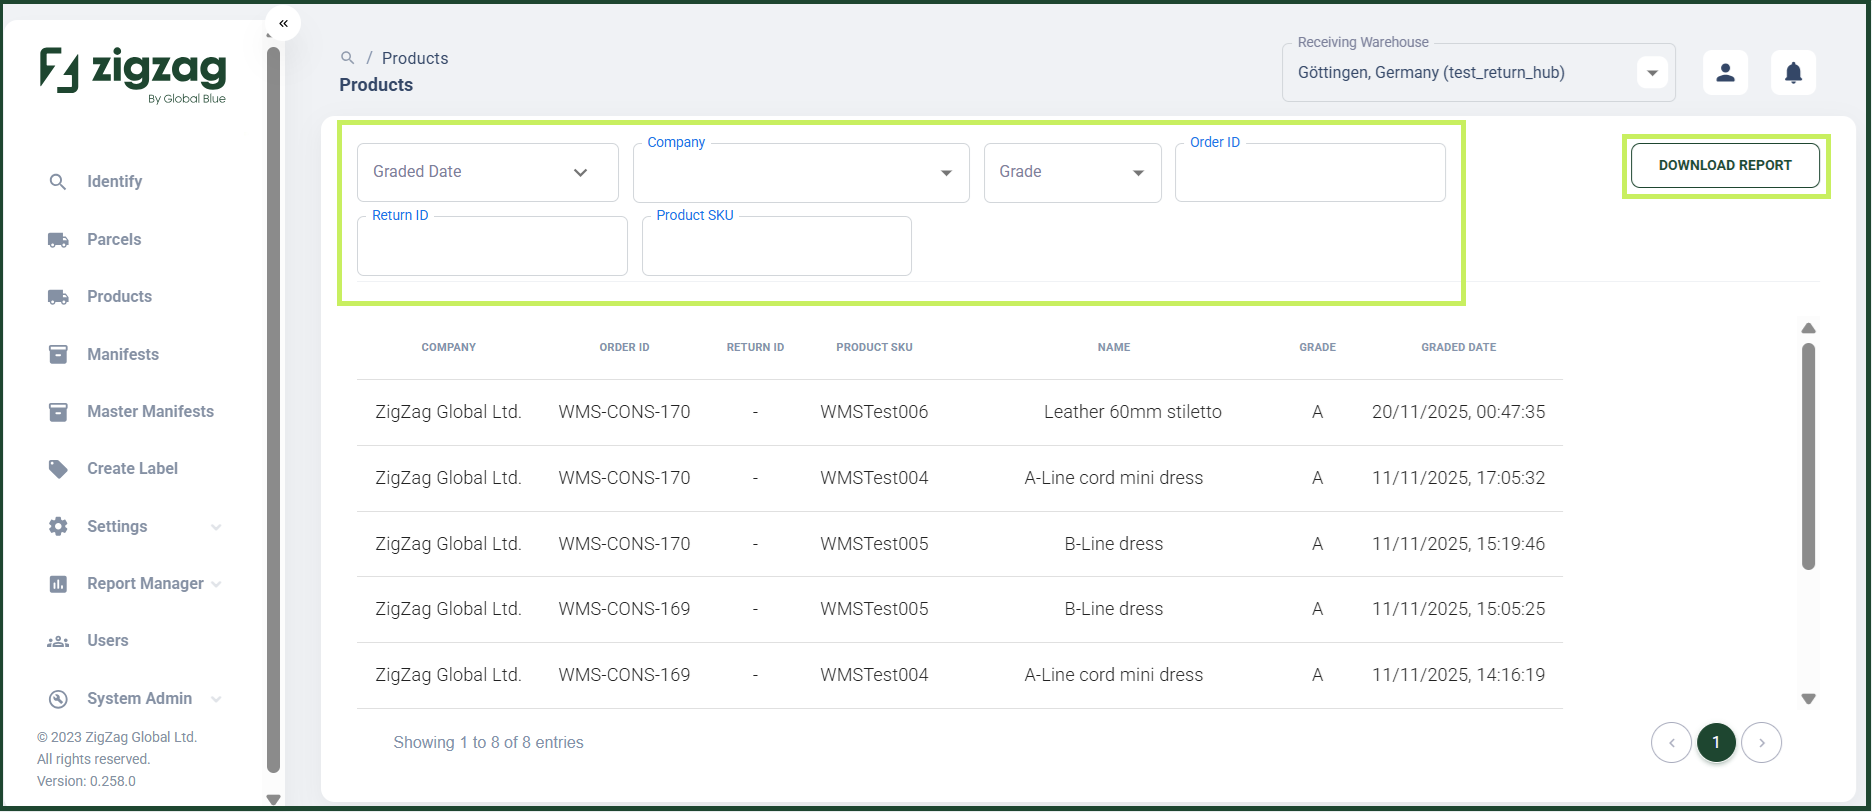
Task: Expand the Report Manager chevron
Action: [216, 584]
